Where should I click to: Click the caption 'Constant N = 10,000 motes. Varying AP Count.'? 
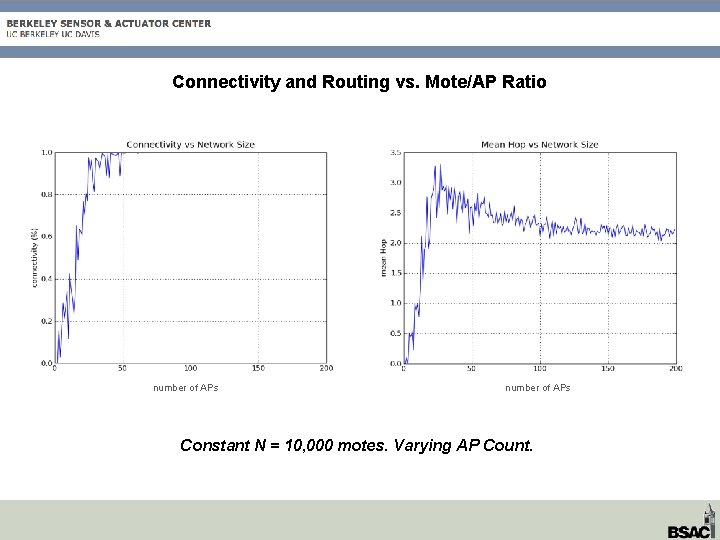click(x=356, y=445)
